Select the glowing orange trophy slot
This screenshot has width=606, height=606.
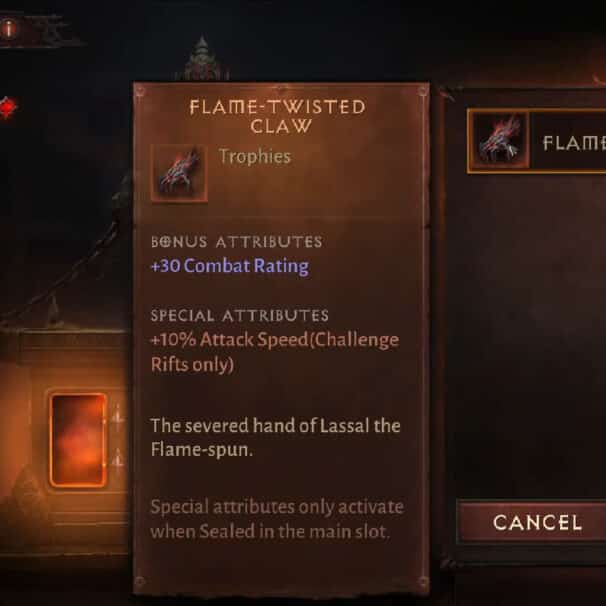(x=78, y=439)
